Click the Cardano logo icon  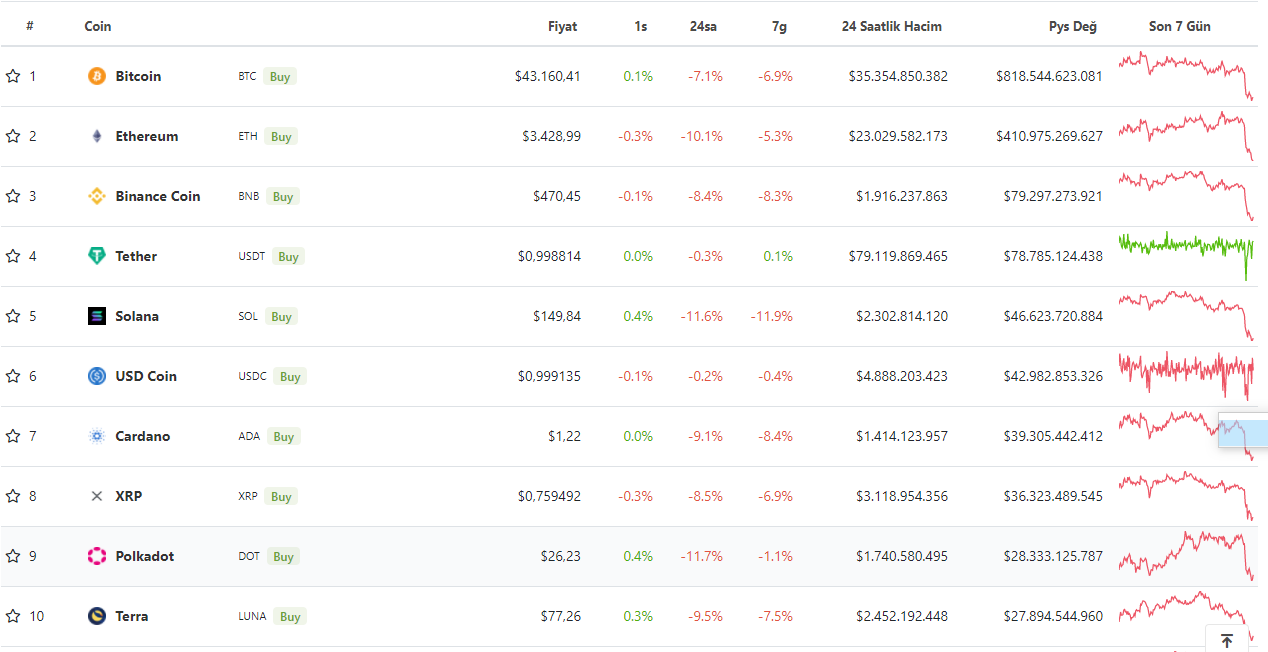click(97, 436)
